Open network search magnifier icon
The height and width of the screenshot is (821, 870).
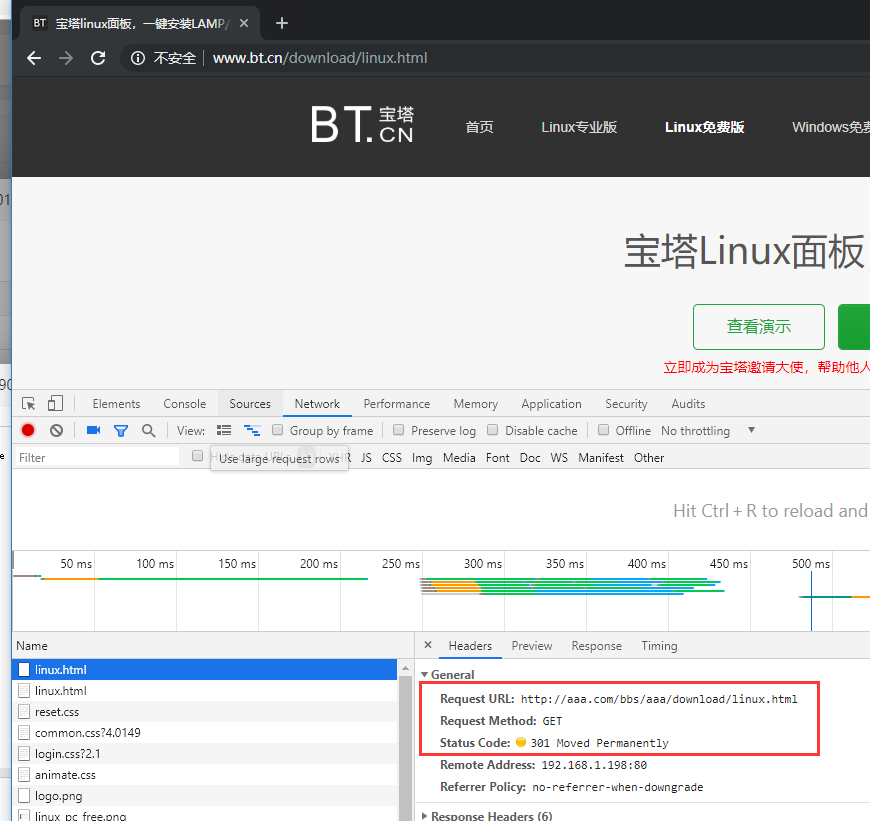click(148, 430)
